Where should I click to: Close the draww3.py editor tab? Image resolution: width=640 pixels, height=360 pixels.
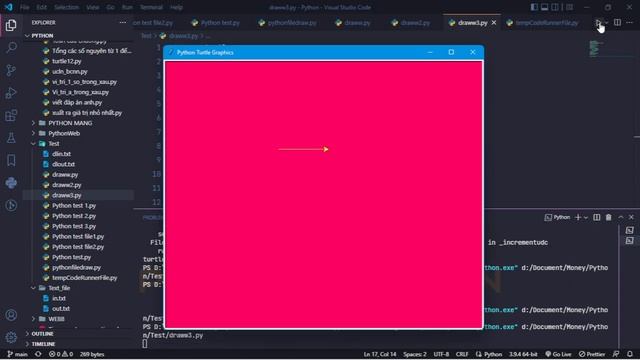pyautogui.click(x=494, y=23)
